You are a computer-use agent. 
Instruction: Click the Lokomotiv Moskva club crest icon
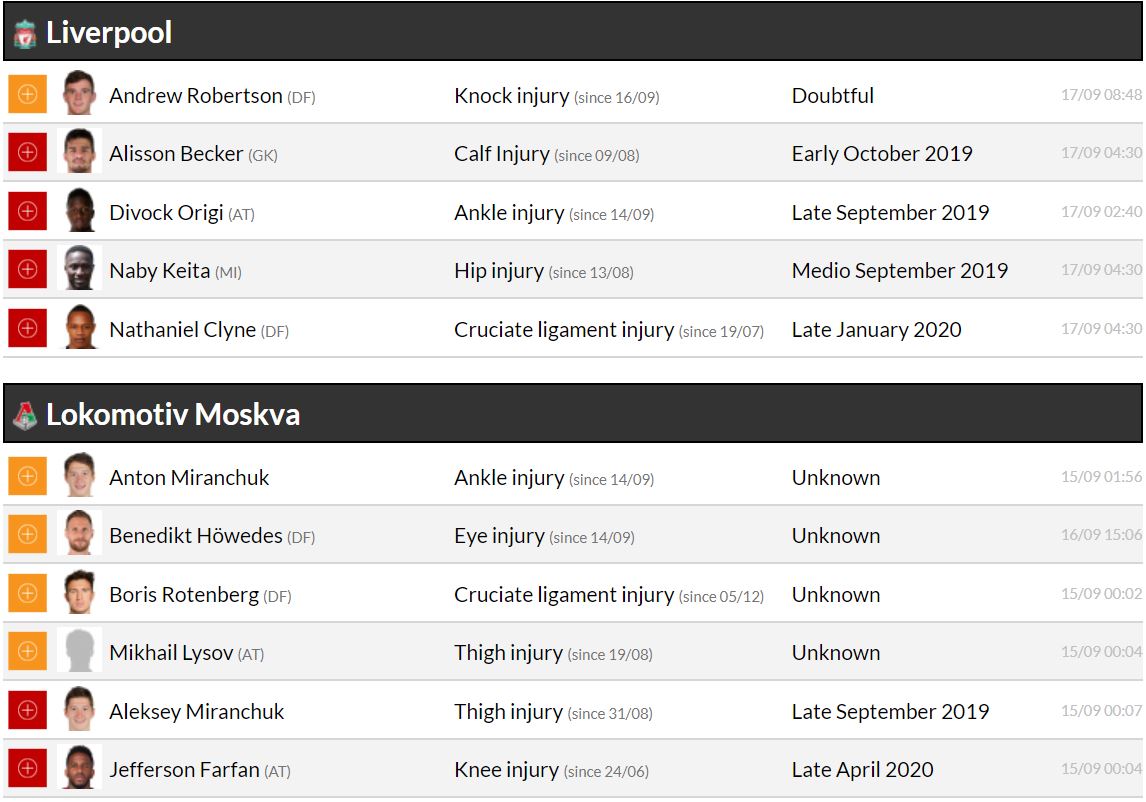(25, 415)
